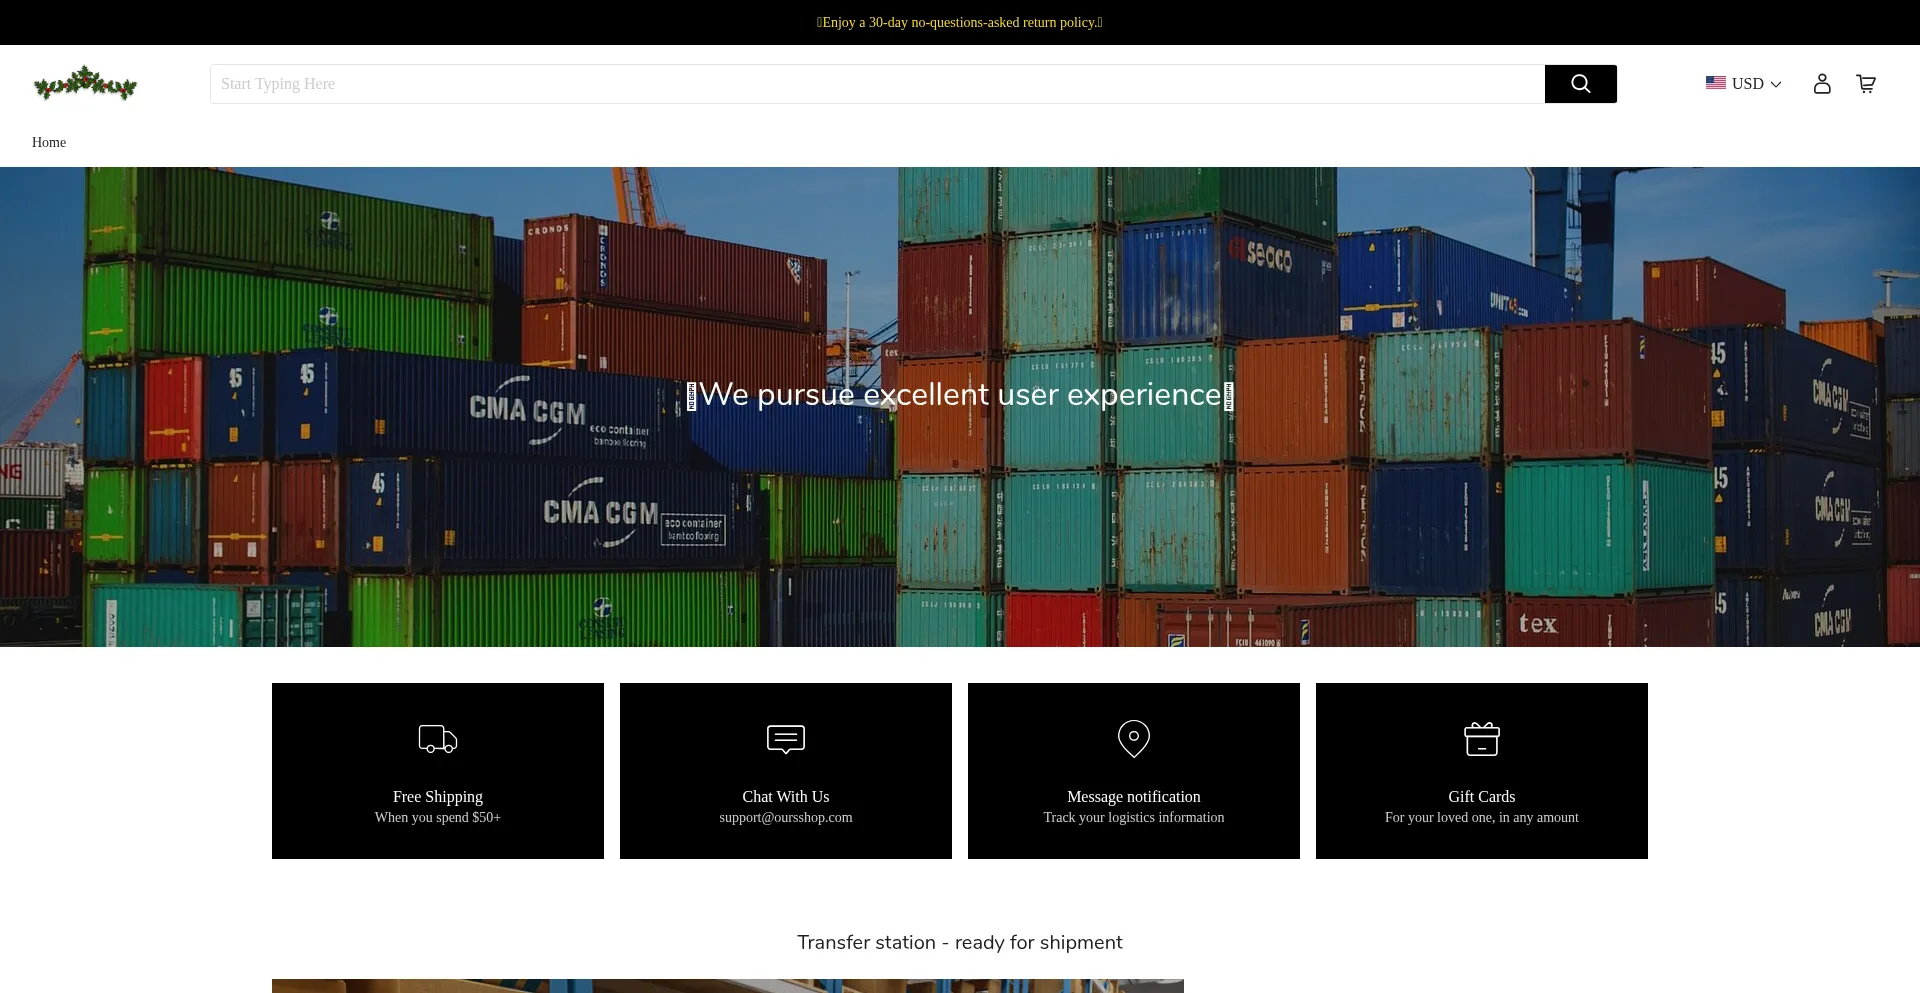This screenshot has width=1920, height=993.
Task: Click the Free Shipping title
Action: [438, 796]
